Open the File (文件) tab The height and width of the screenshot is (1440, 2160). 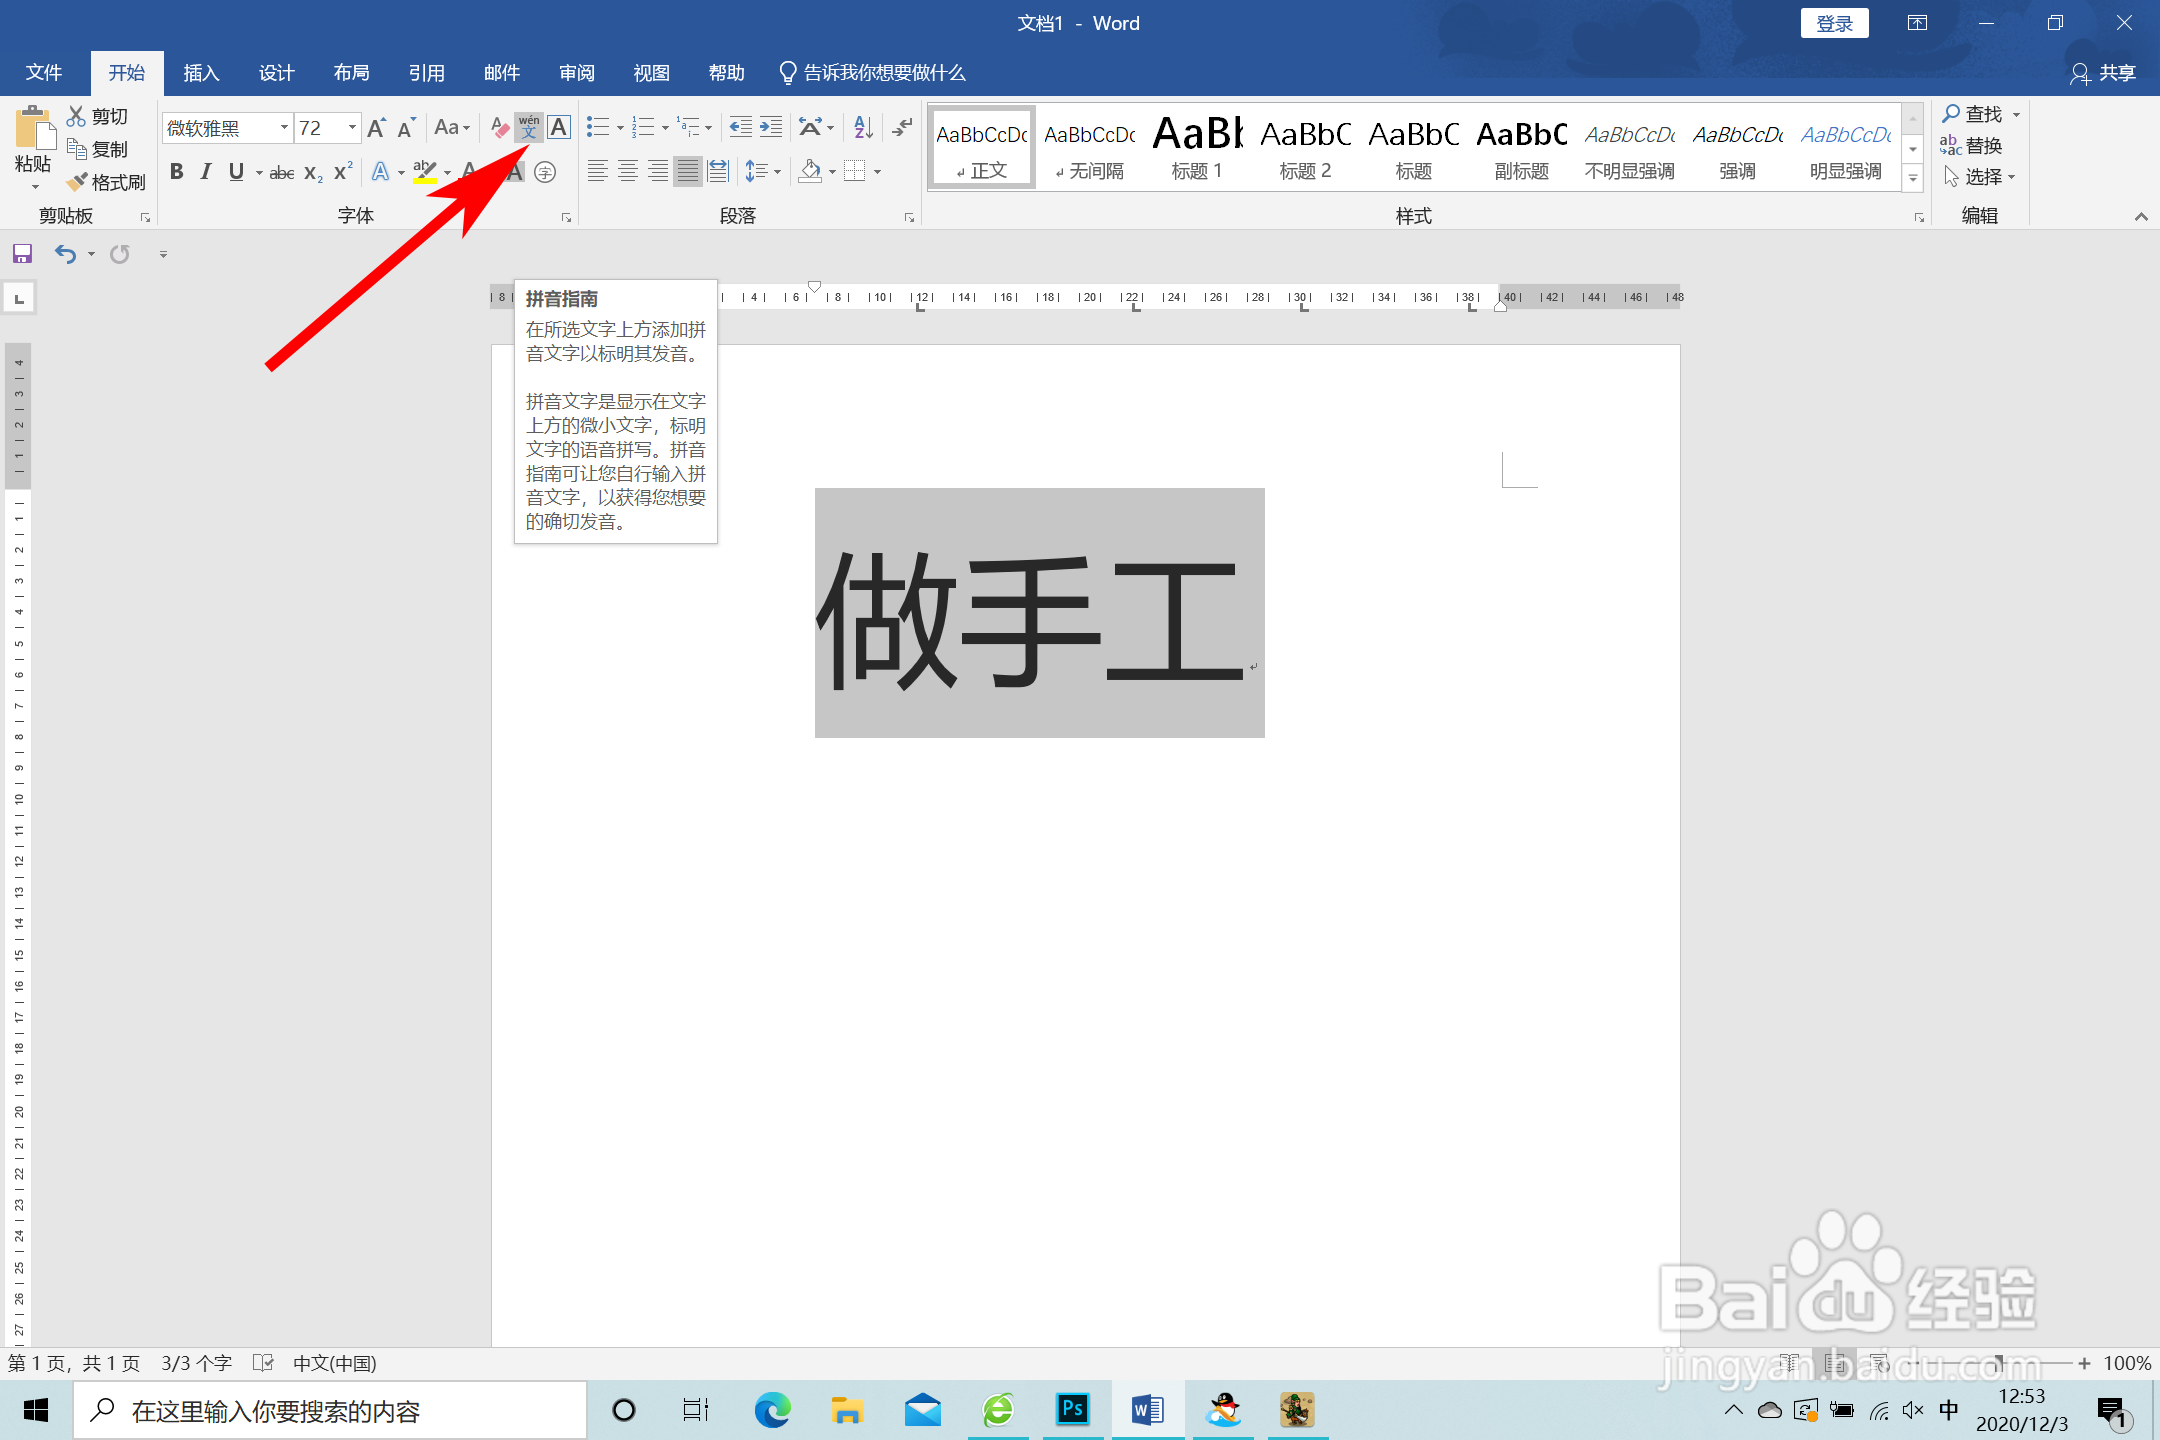pos(44,72)
